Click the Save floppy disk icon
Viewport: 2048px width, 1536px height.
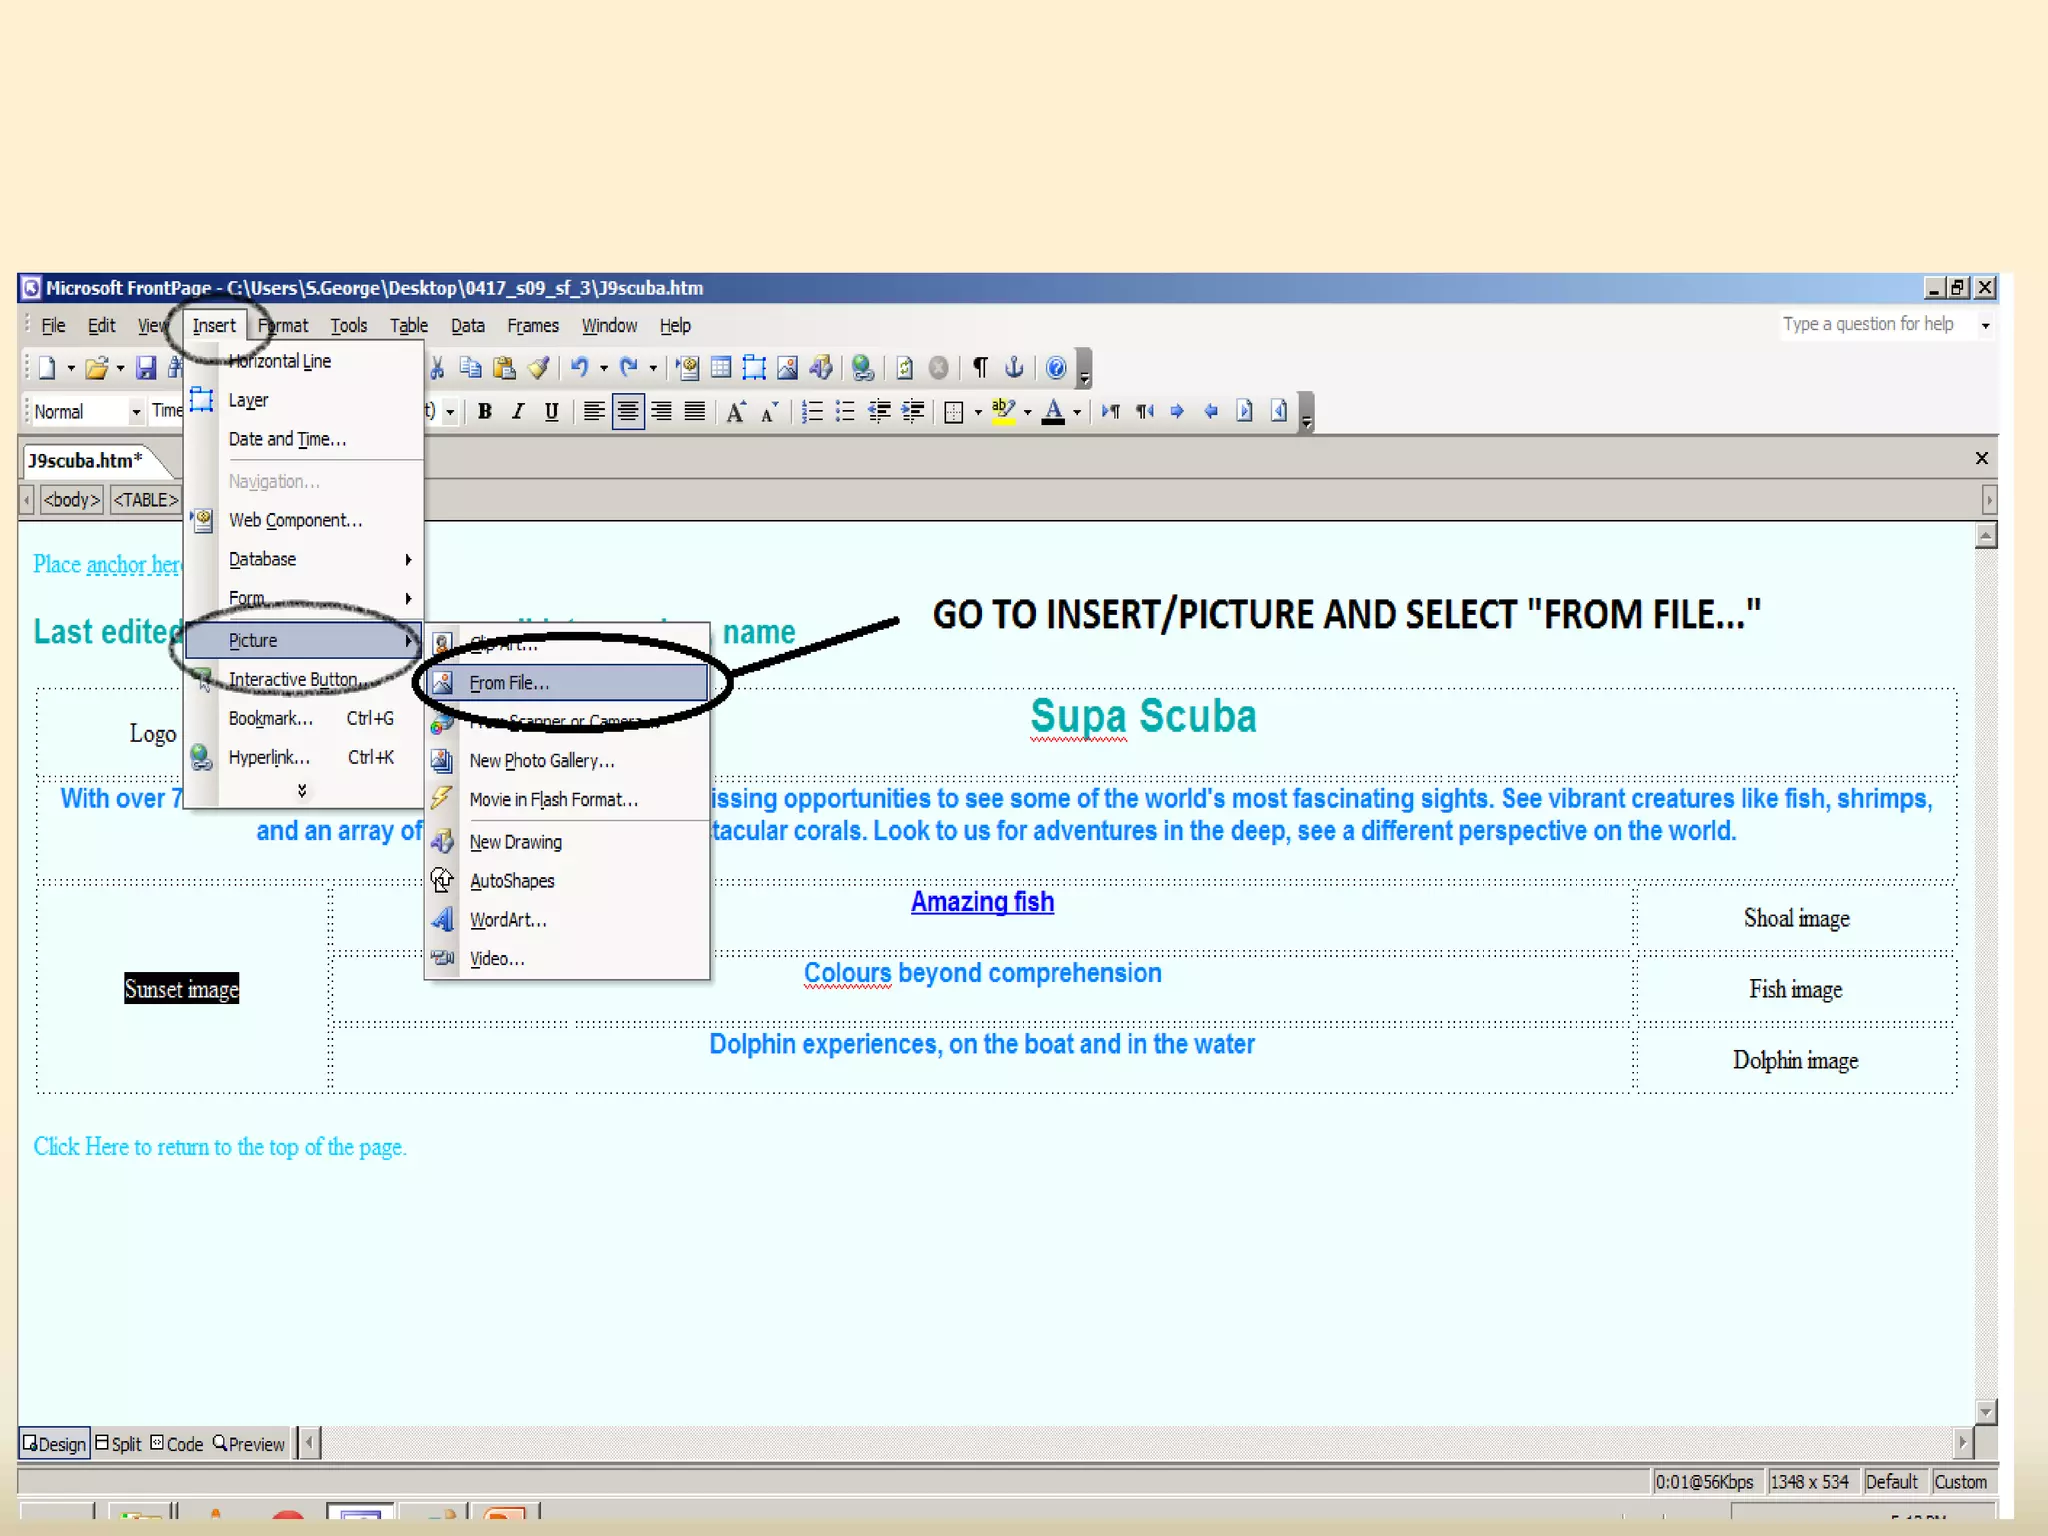146,368
